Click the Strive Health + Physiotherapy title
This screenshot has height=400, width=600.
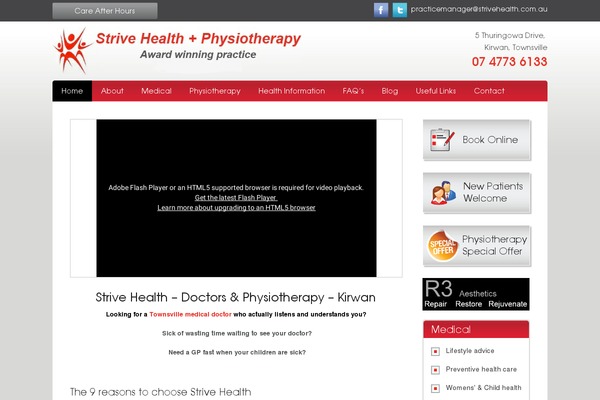click(198, 38)
